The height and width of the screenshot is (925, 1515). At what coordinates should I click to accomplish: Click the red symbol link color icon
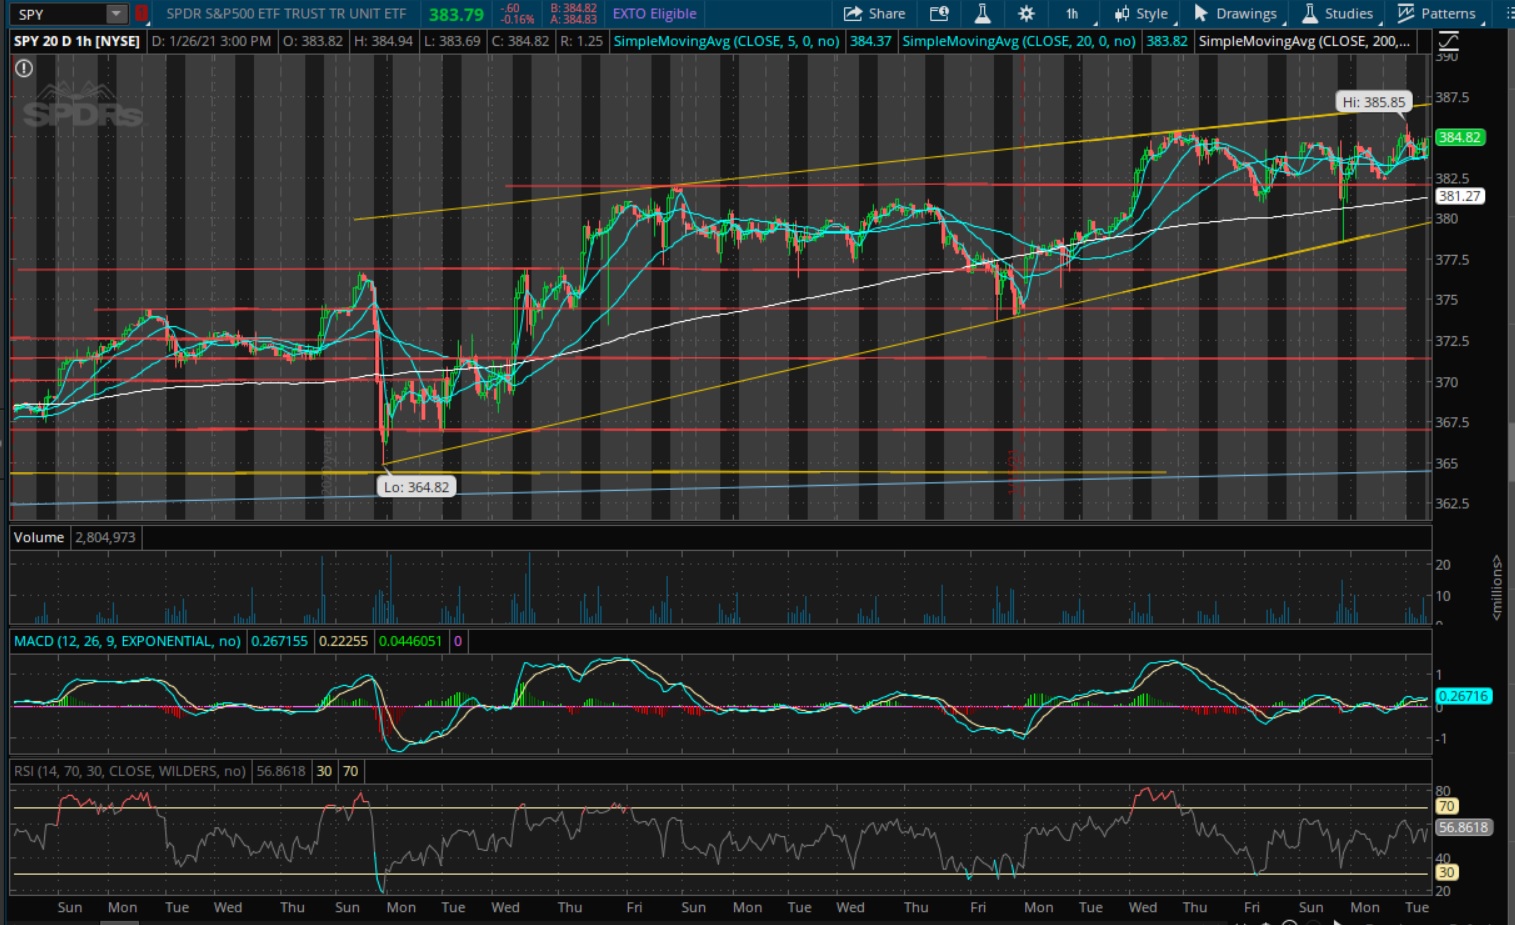click(x=142, y=14)
